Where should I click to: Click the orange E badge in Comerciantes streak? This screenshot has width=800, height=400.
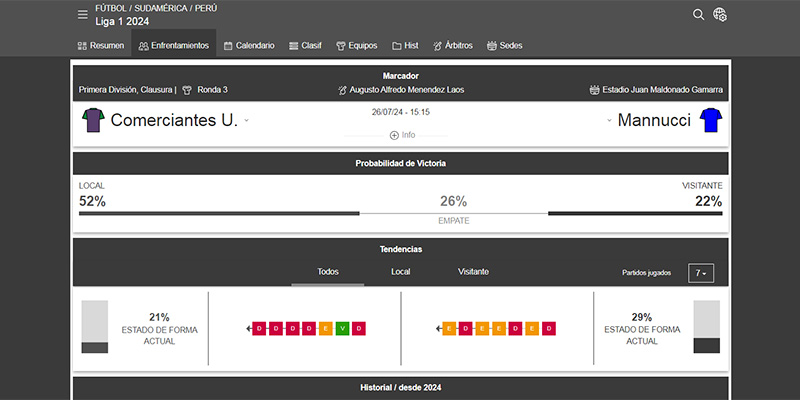(x=326, y=329)
